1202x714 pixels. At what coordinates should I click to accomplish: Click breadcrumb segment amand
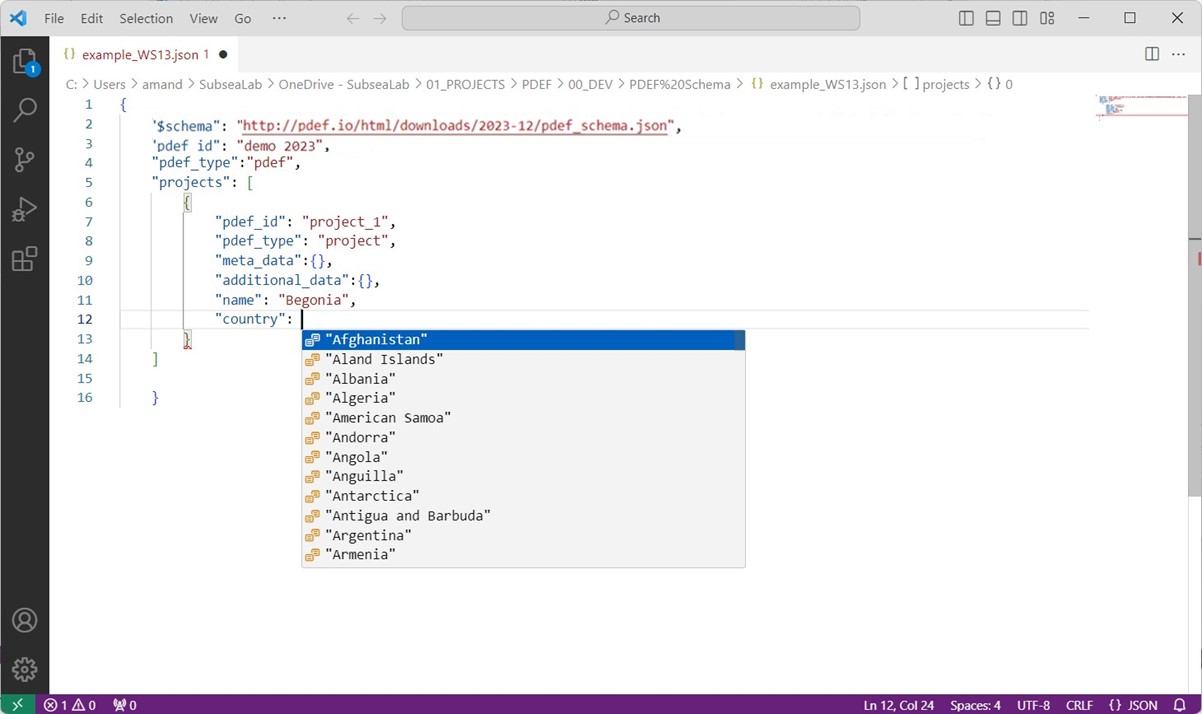coord(162,85)
